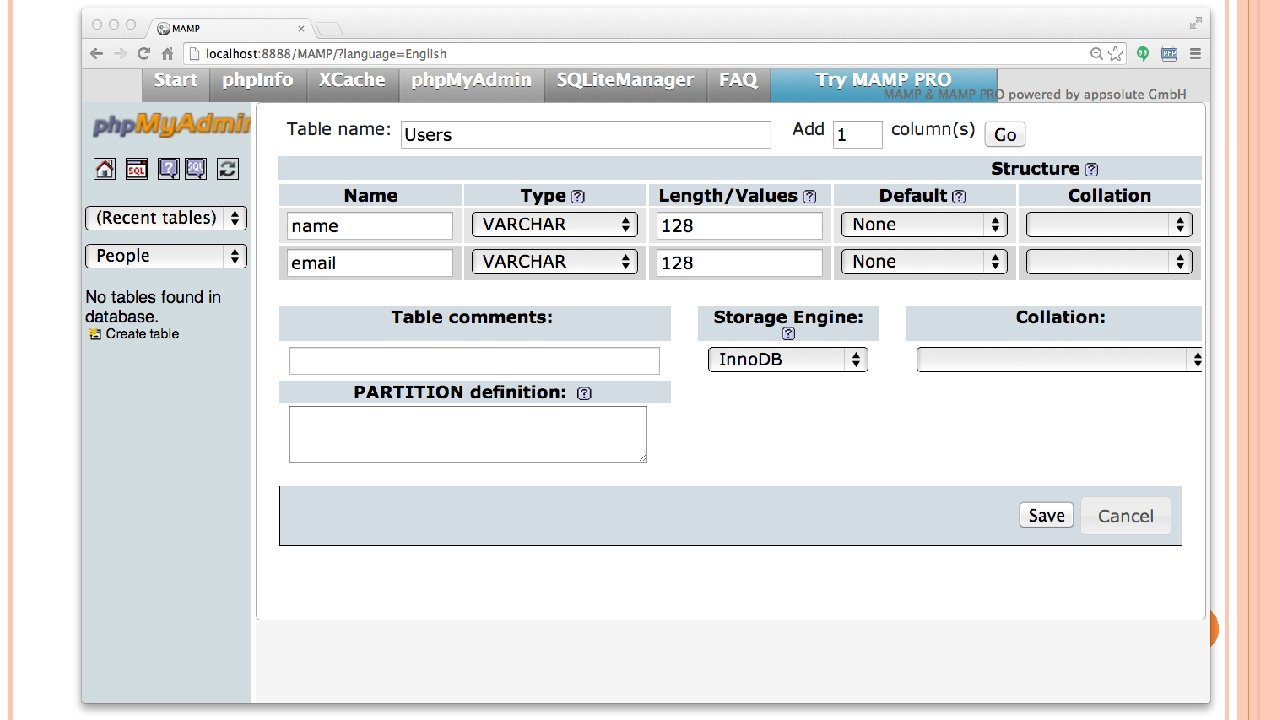Open the MySQL documentation icon in the sidebar

pyautogui.click(x=195, y=169)
